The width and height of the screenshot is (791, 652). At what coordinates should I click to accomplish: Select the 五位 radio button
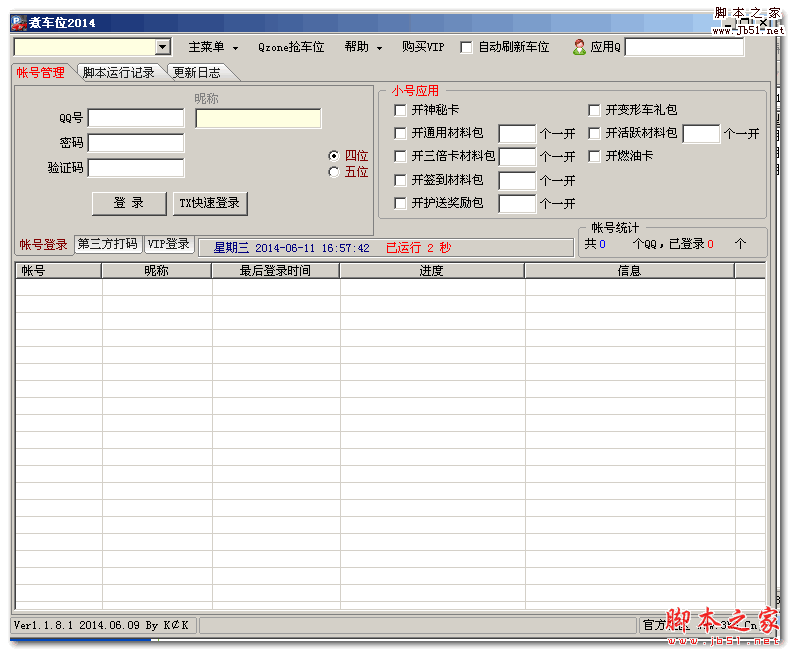[333, 172]
